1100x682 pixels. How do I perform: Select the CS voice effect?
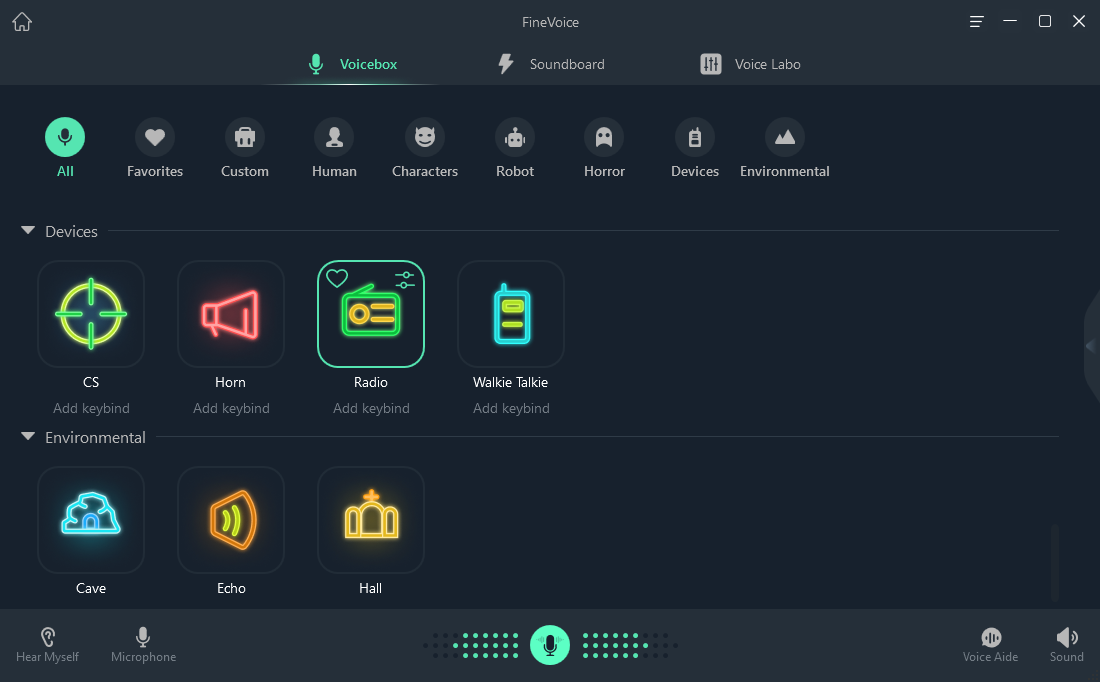pyautogui.click(x=91, y=314)
